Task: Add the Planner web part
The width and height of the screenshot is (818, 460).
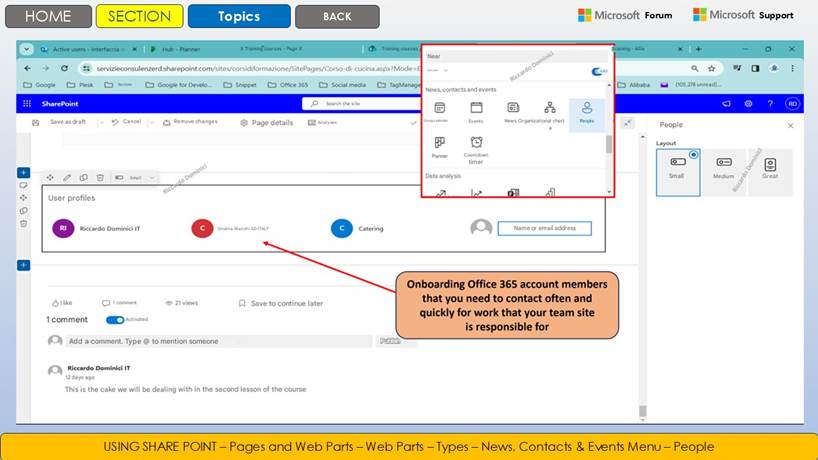Action: coord(440,142)
